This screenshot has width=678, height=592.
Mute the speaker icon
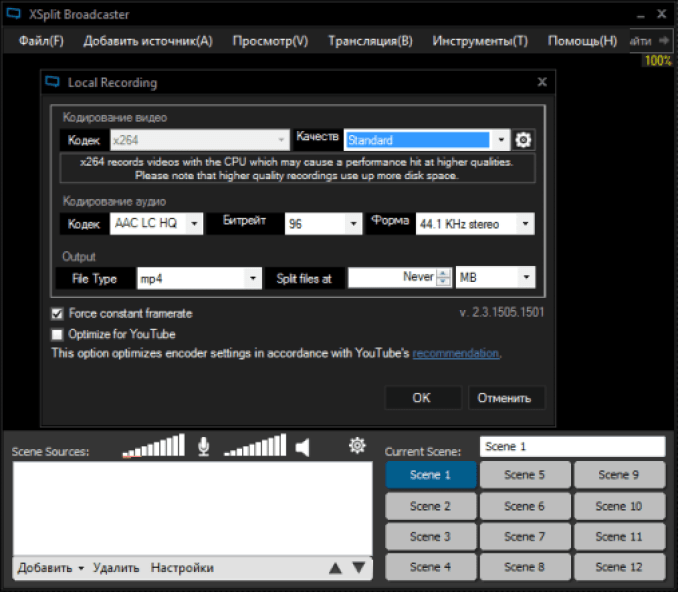tap(302, 447)
